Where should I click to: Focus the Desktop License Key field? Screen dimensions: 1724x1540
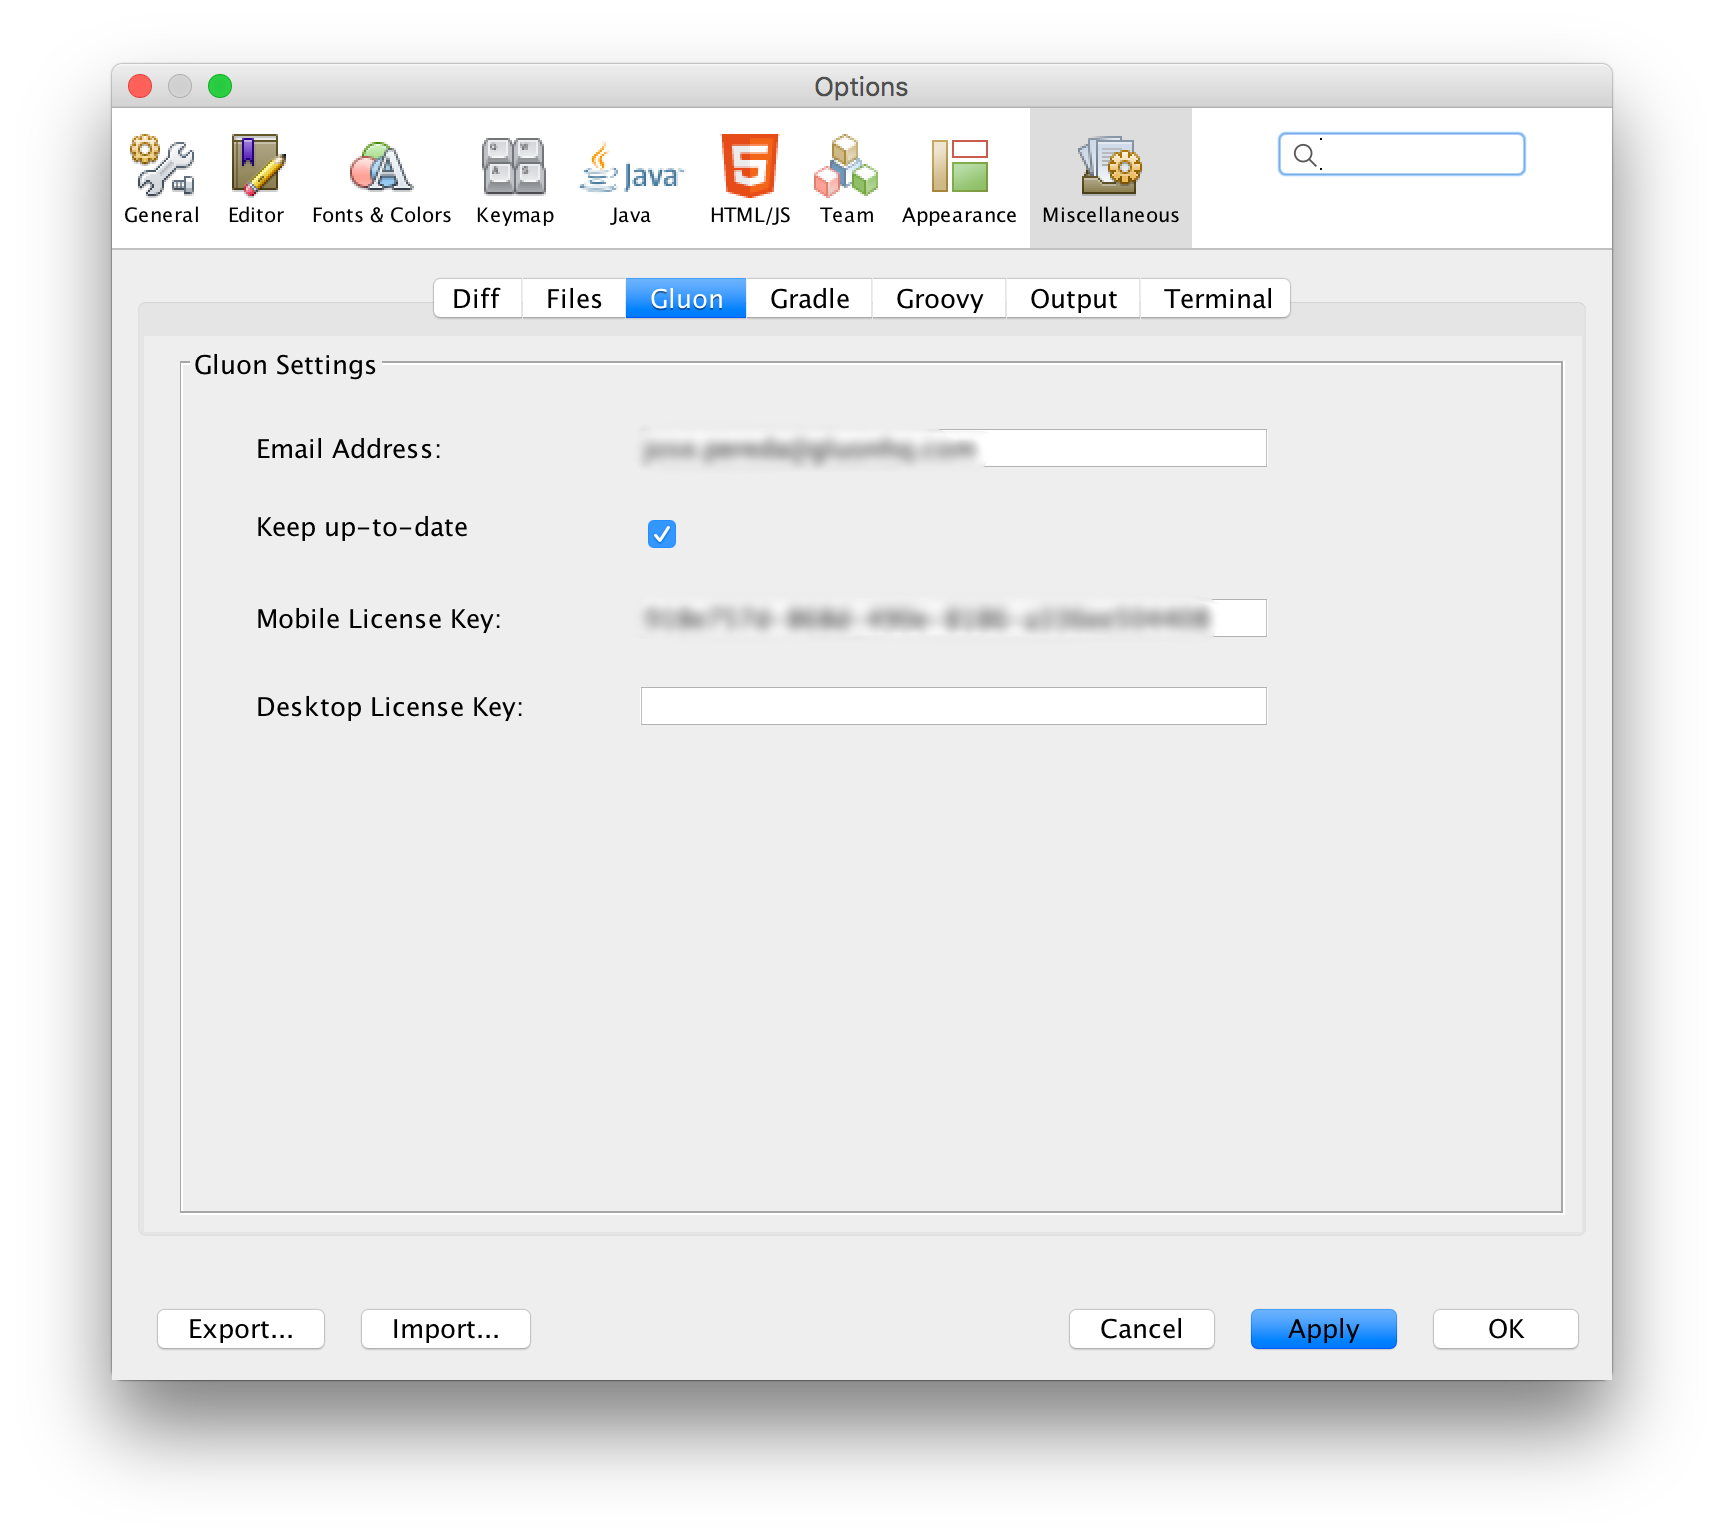point(954,706)
